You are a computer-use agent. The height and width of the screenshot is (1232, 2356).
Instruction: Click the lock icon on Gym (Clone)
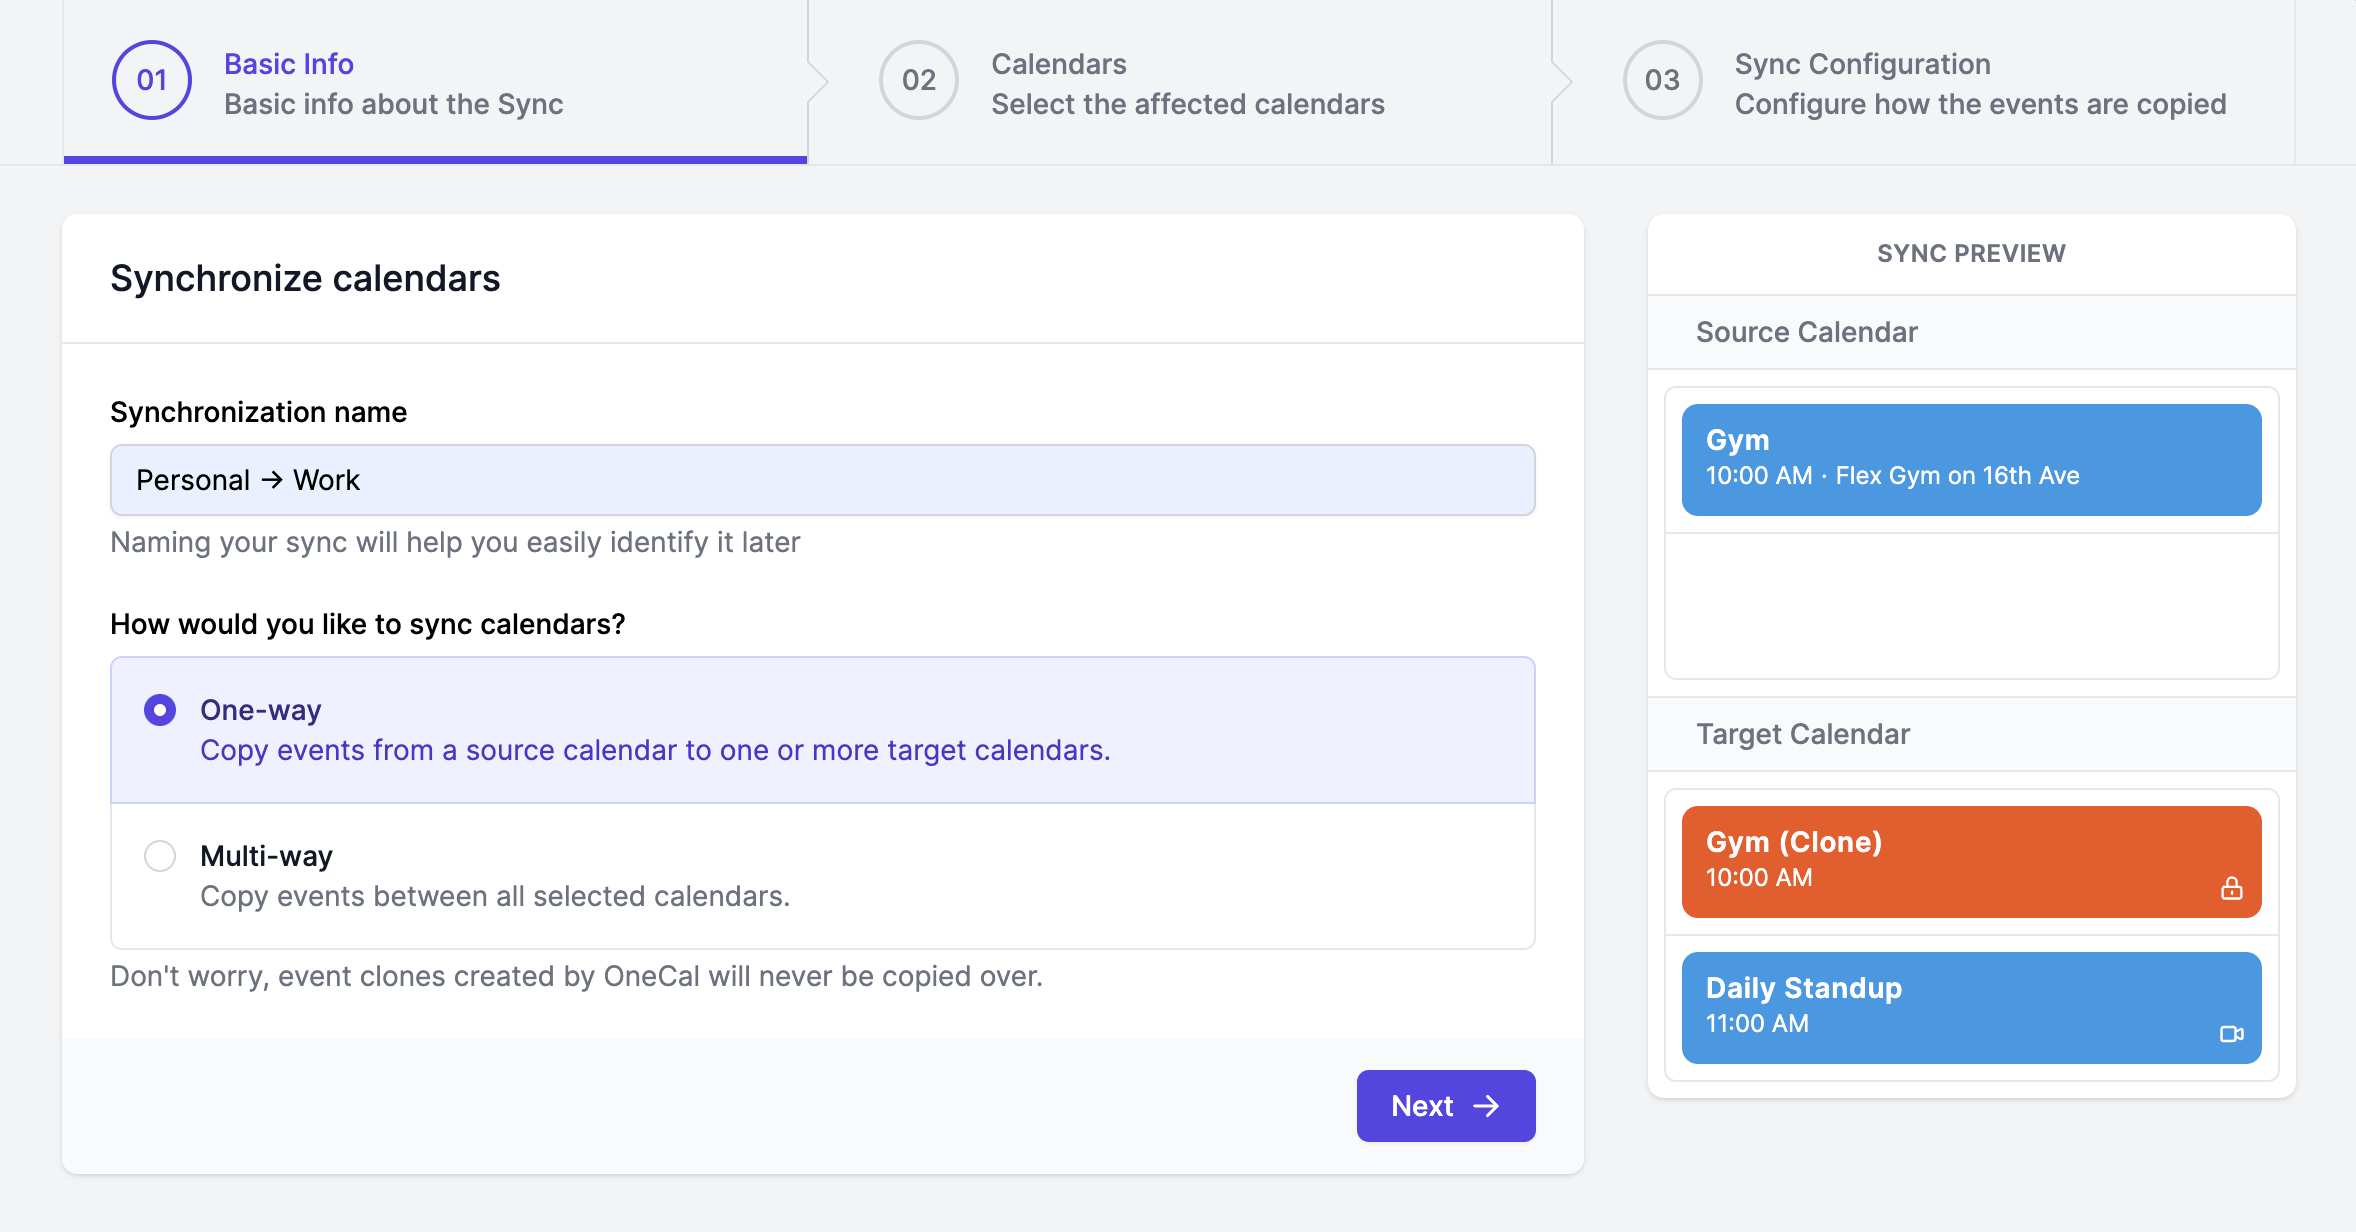click(2230, 887)
